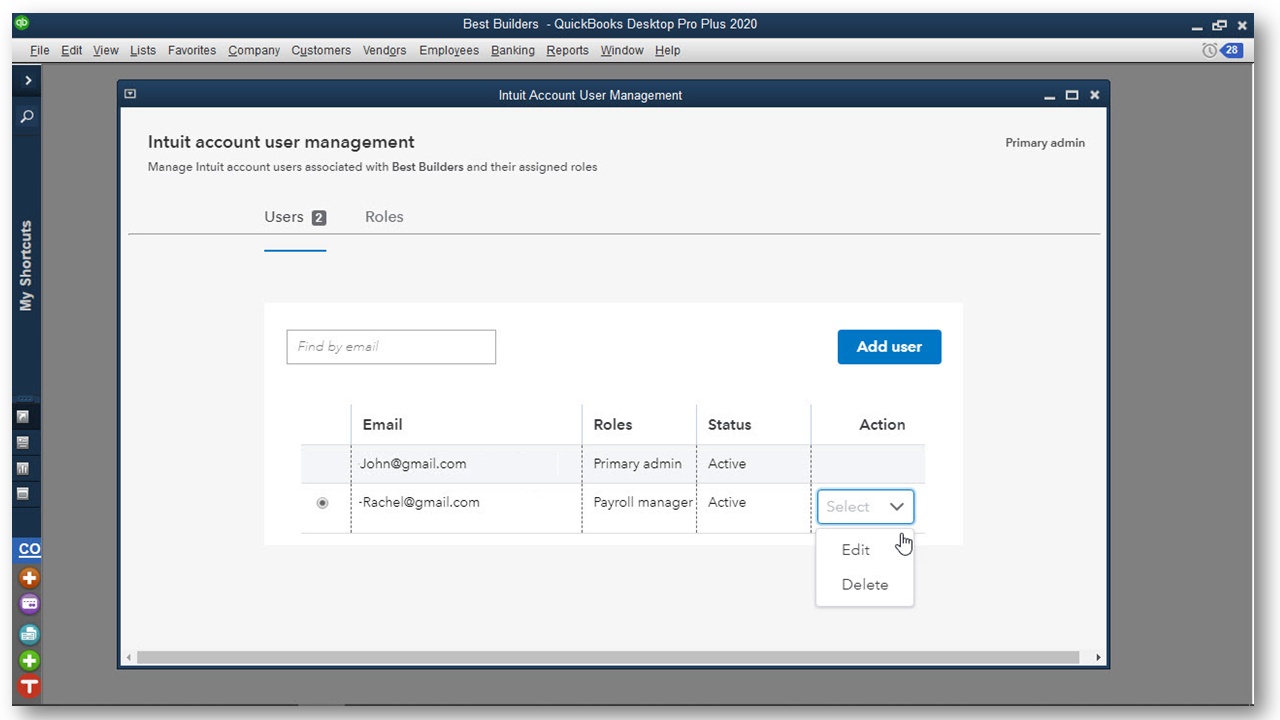Open the Select action dropdown for Rachel
Viewport: 1280px width, 720px height.
click(x=865, y=507)
